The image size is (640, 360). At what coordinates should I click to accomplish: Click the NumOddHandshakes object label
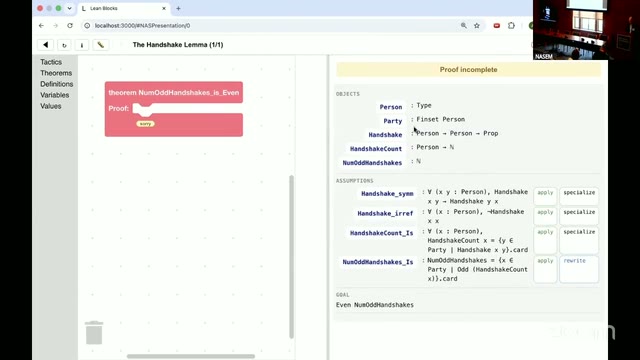coord(372,162)
